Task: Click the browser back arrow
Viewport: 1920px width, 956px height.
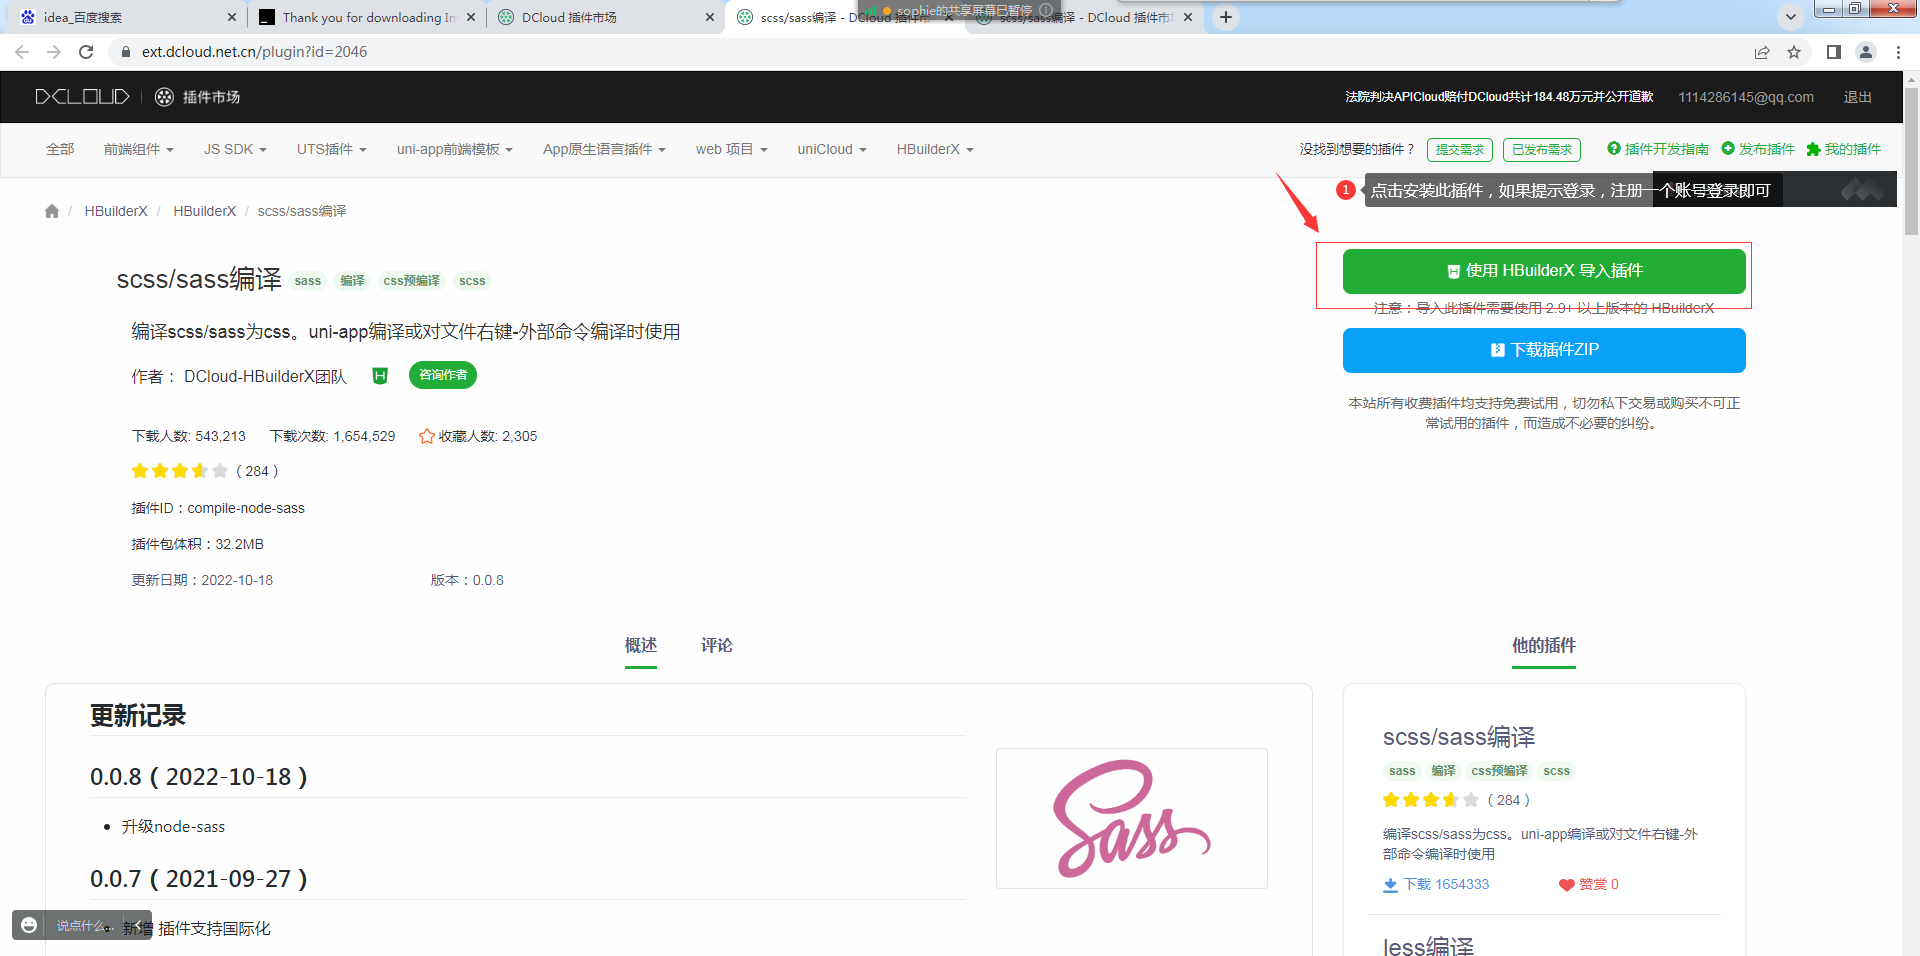Action: coord(22,52)
